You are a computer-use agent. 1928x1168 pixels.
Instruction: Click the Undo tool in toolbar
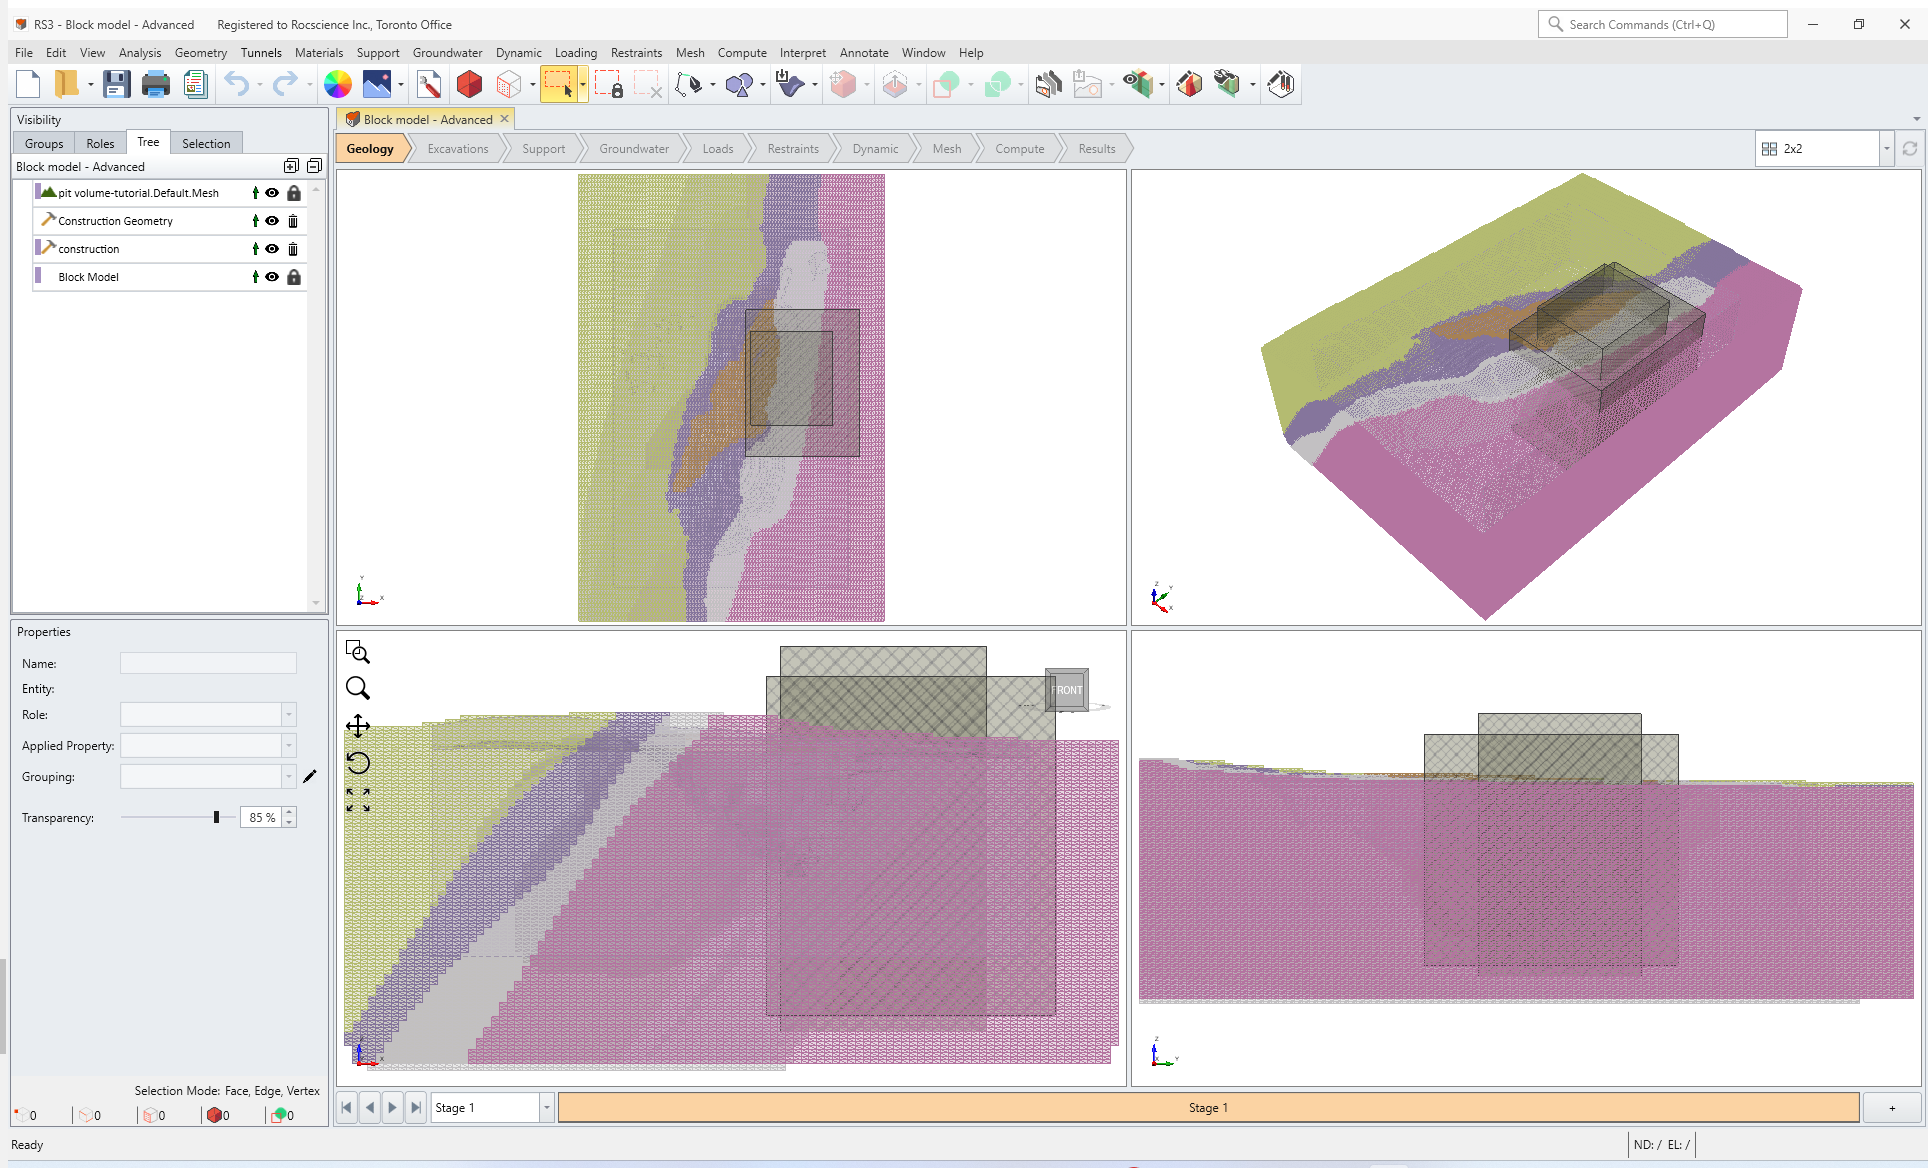pos(237,84)
